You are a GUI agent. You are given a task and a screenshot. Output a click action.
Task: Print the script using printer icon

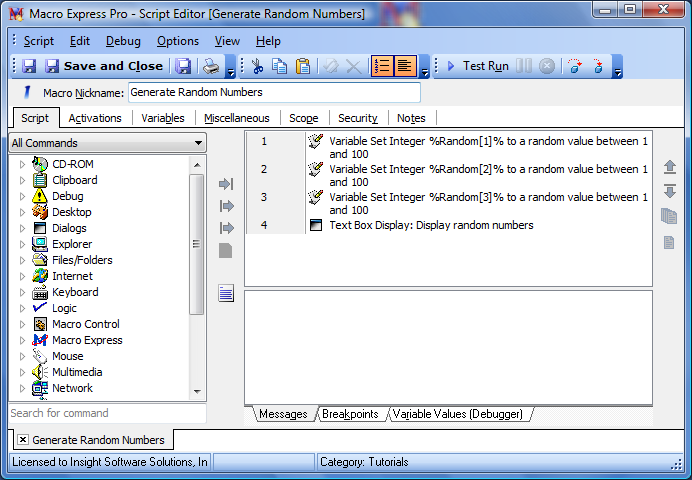211,66
